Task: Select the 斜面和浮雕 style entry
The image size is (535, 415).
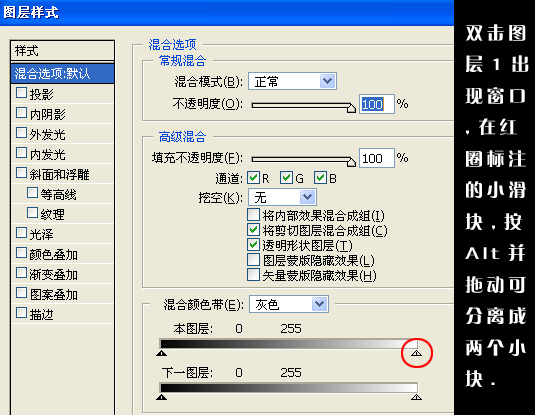Action: pyautogui.click(x=62, y=174)
